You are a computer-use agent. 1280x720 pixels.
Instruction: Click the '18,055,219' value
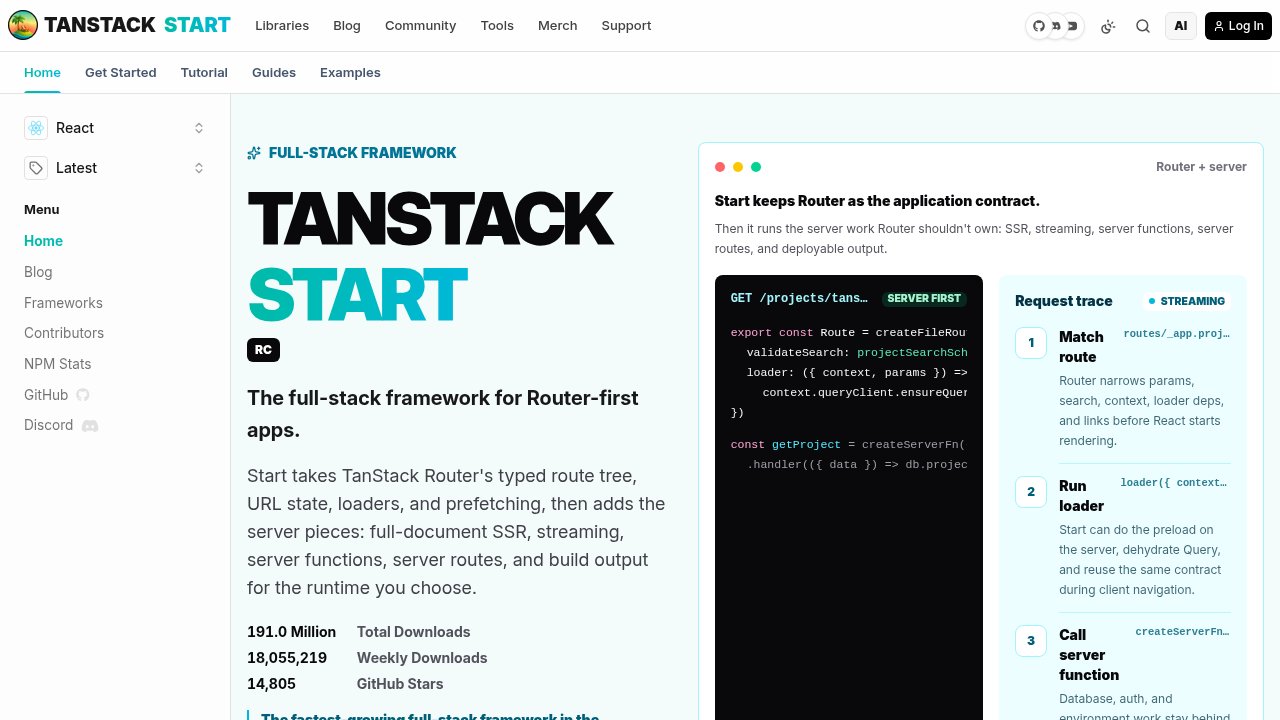[287, 658]
